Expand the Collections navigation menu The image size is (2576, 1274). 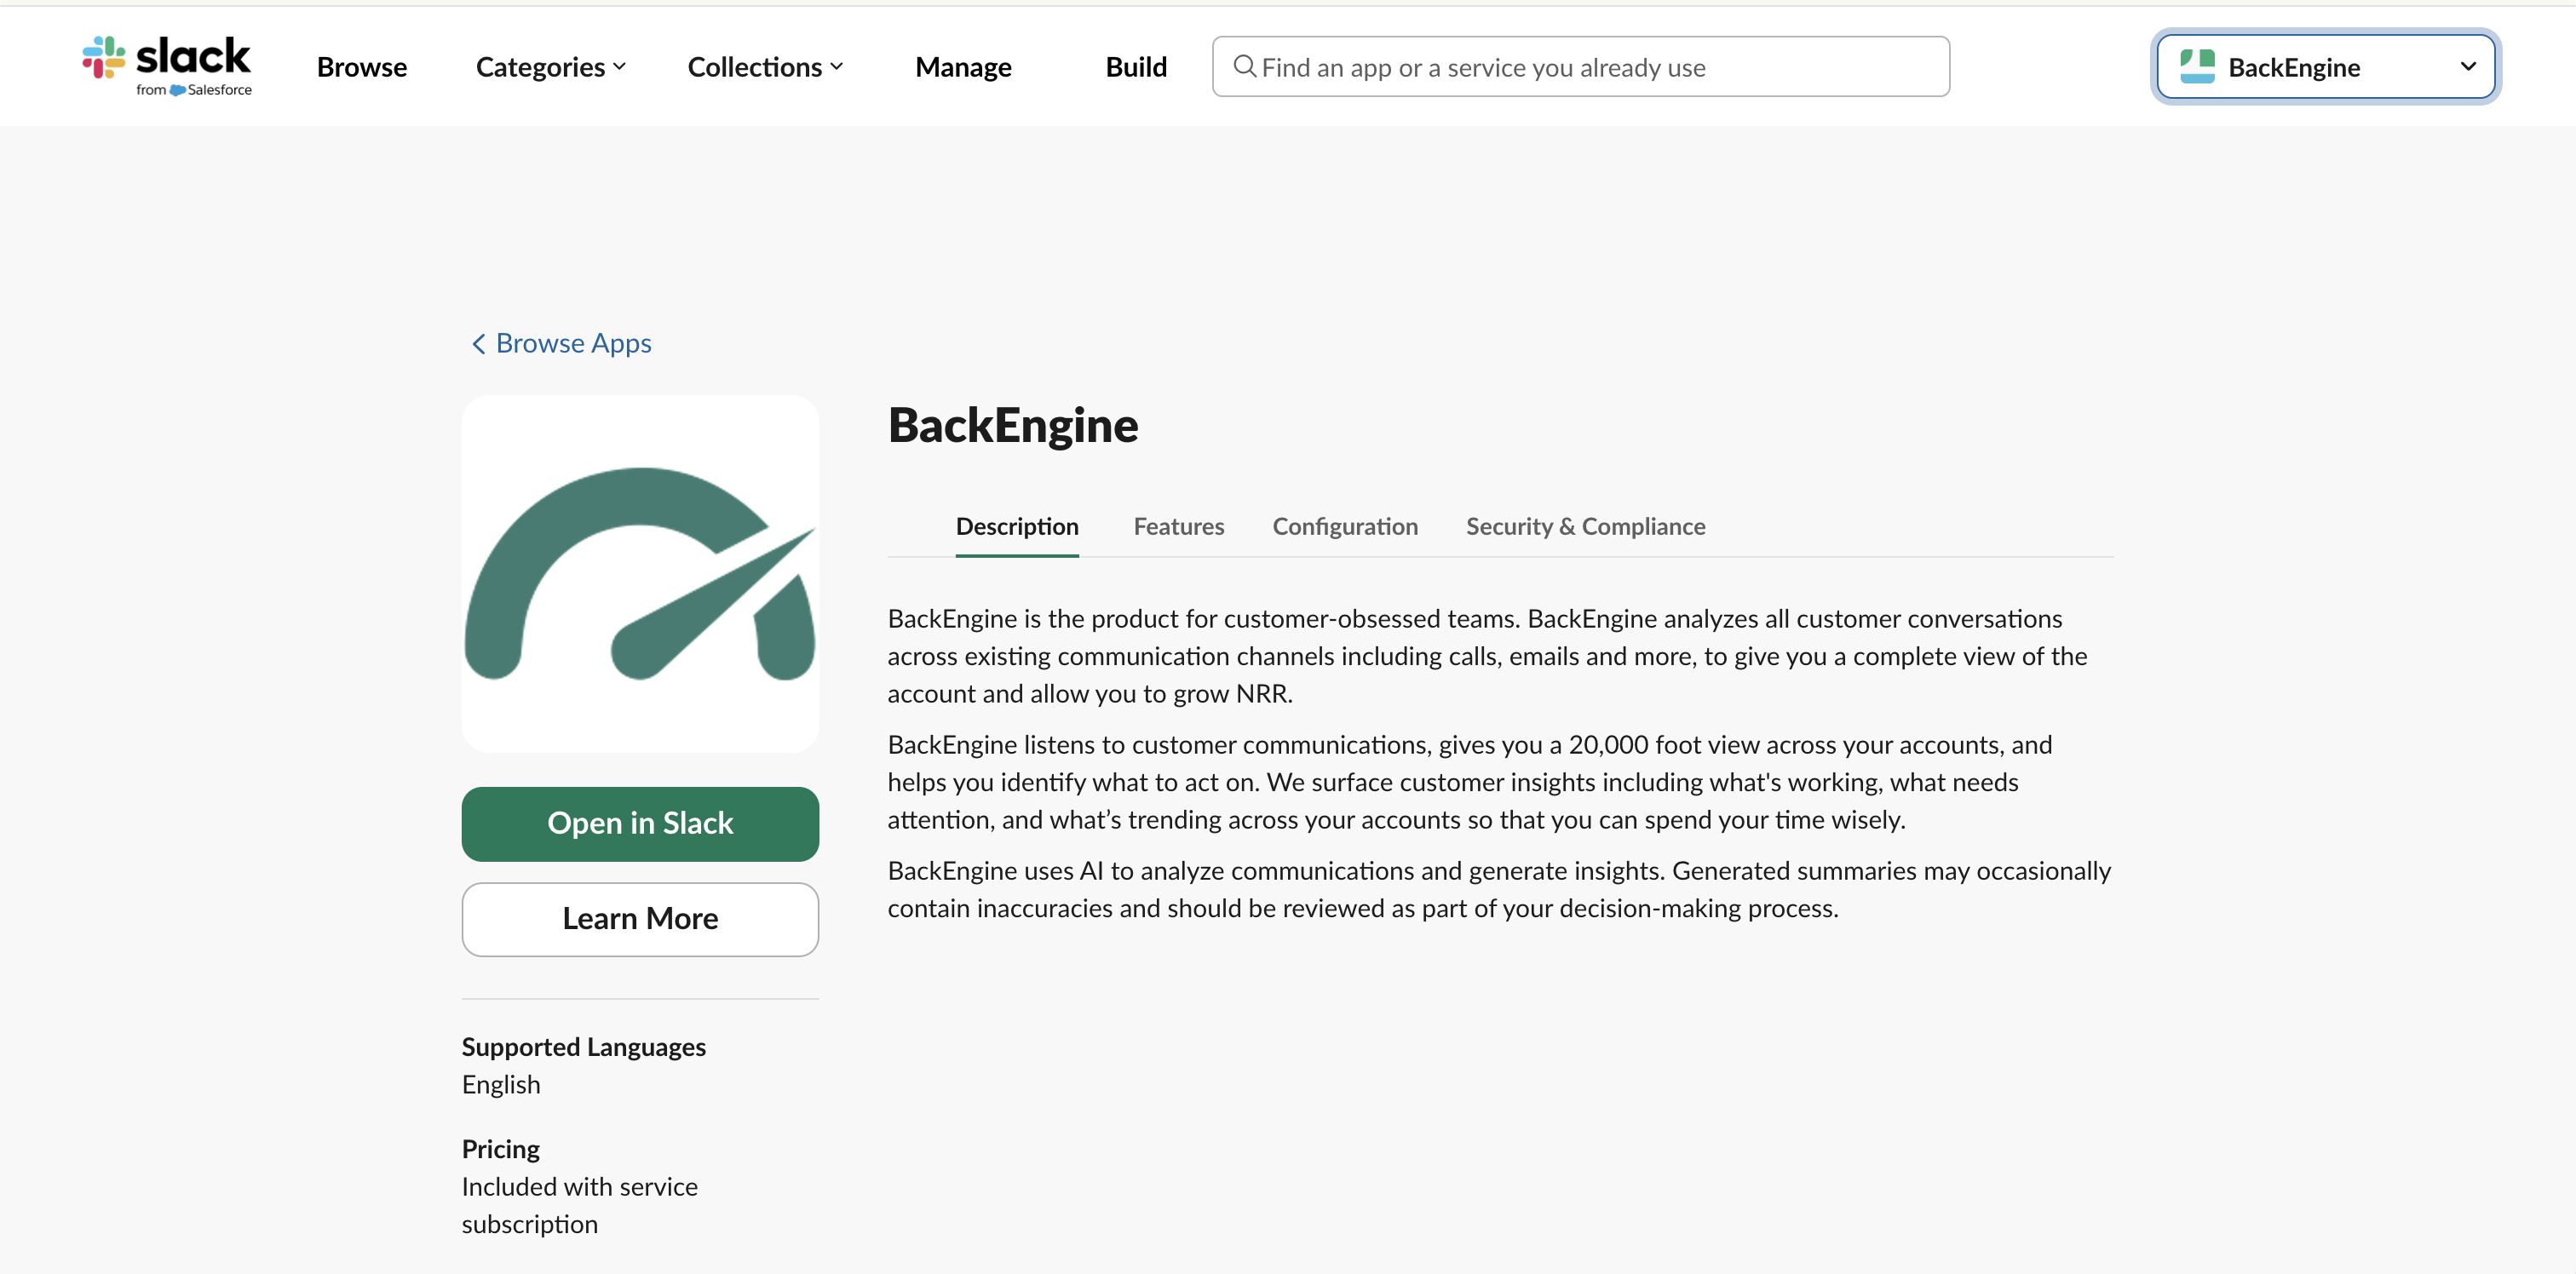765,66
